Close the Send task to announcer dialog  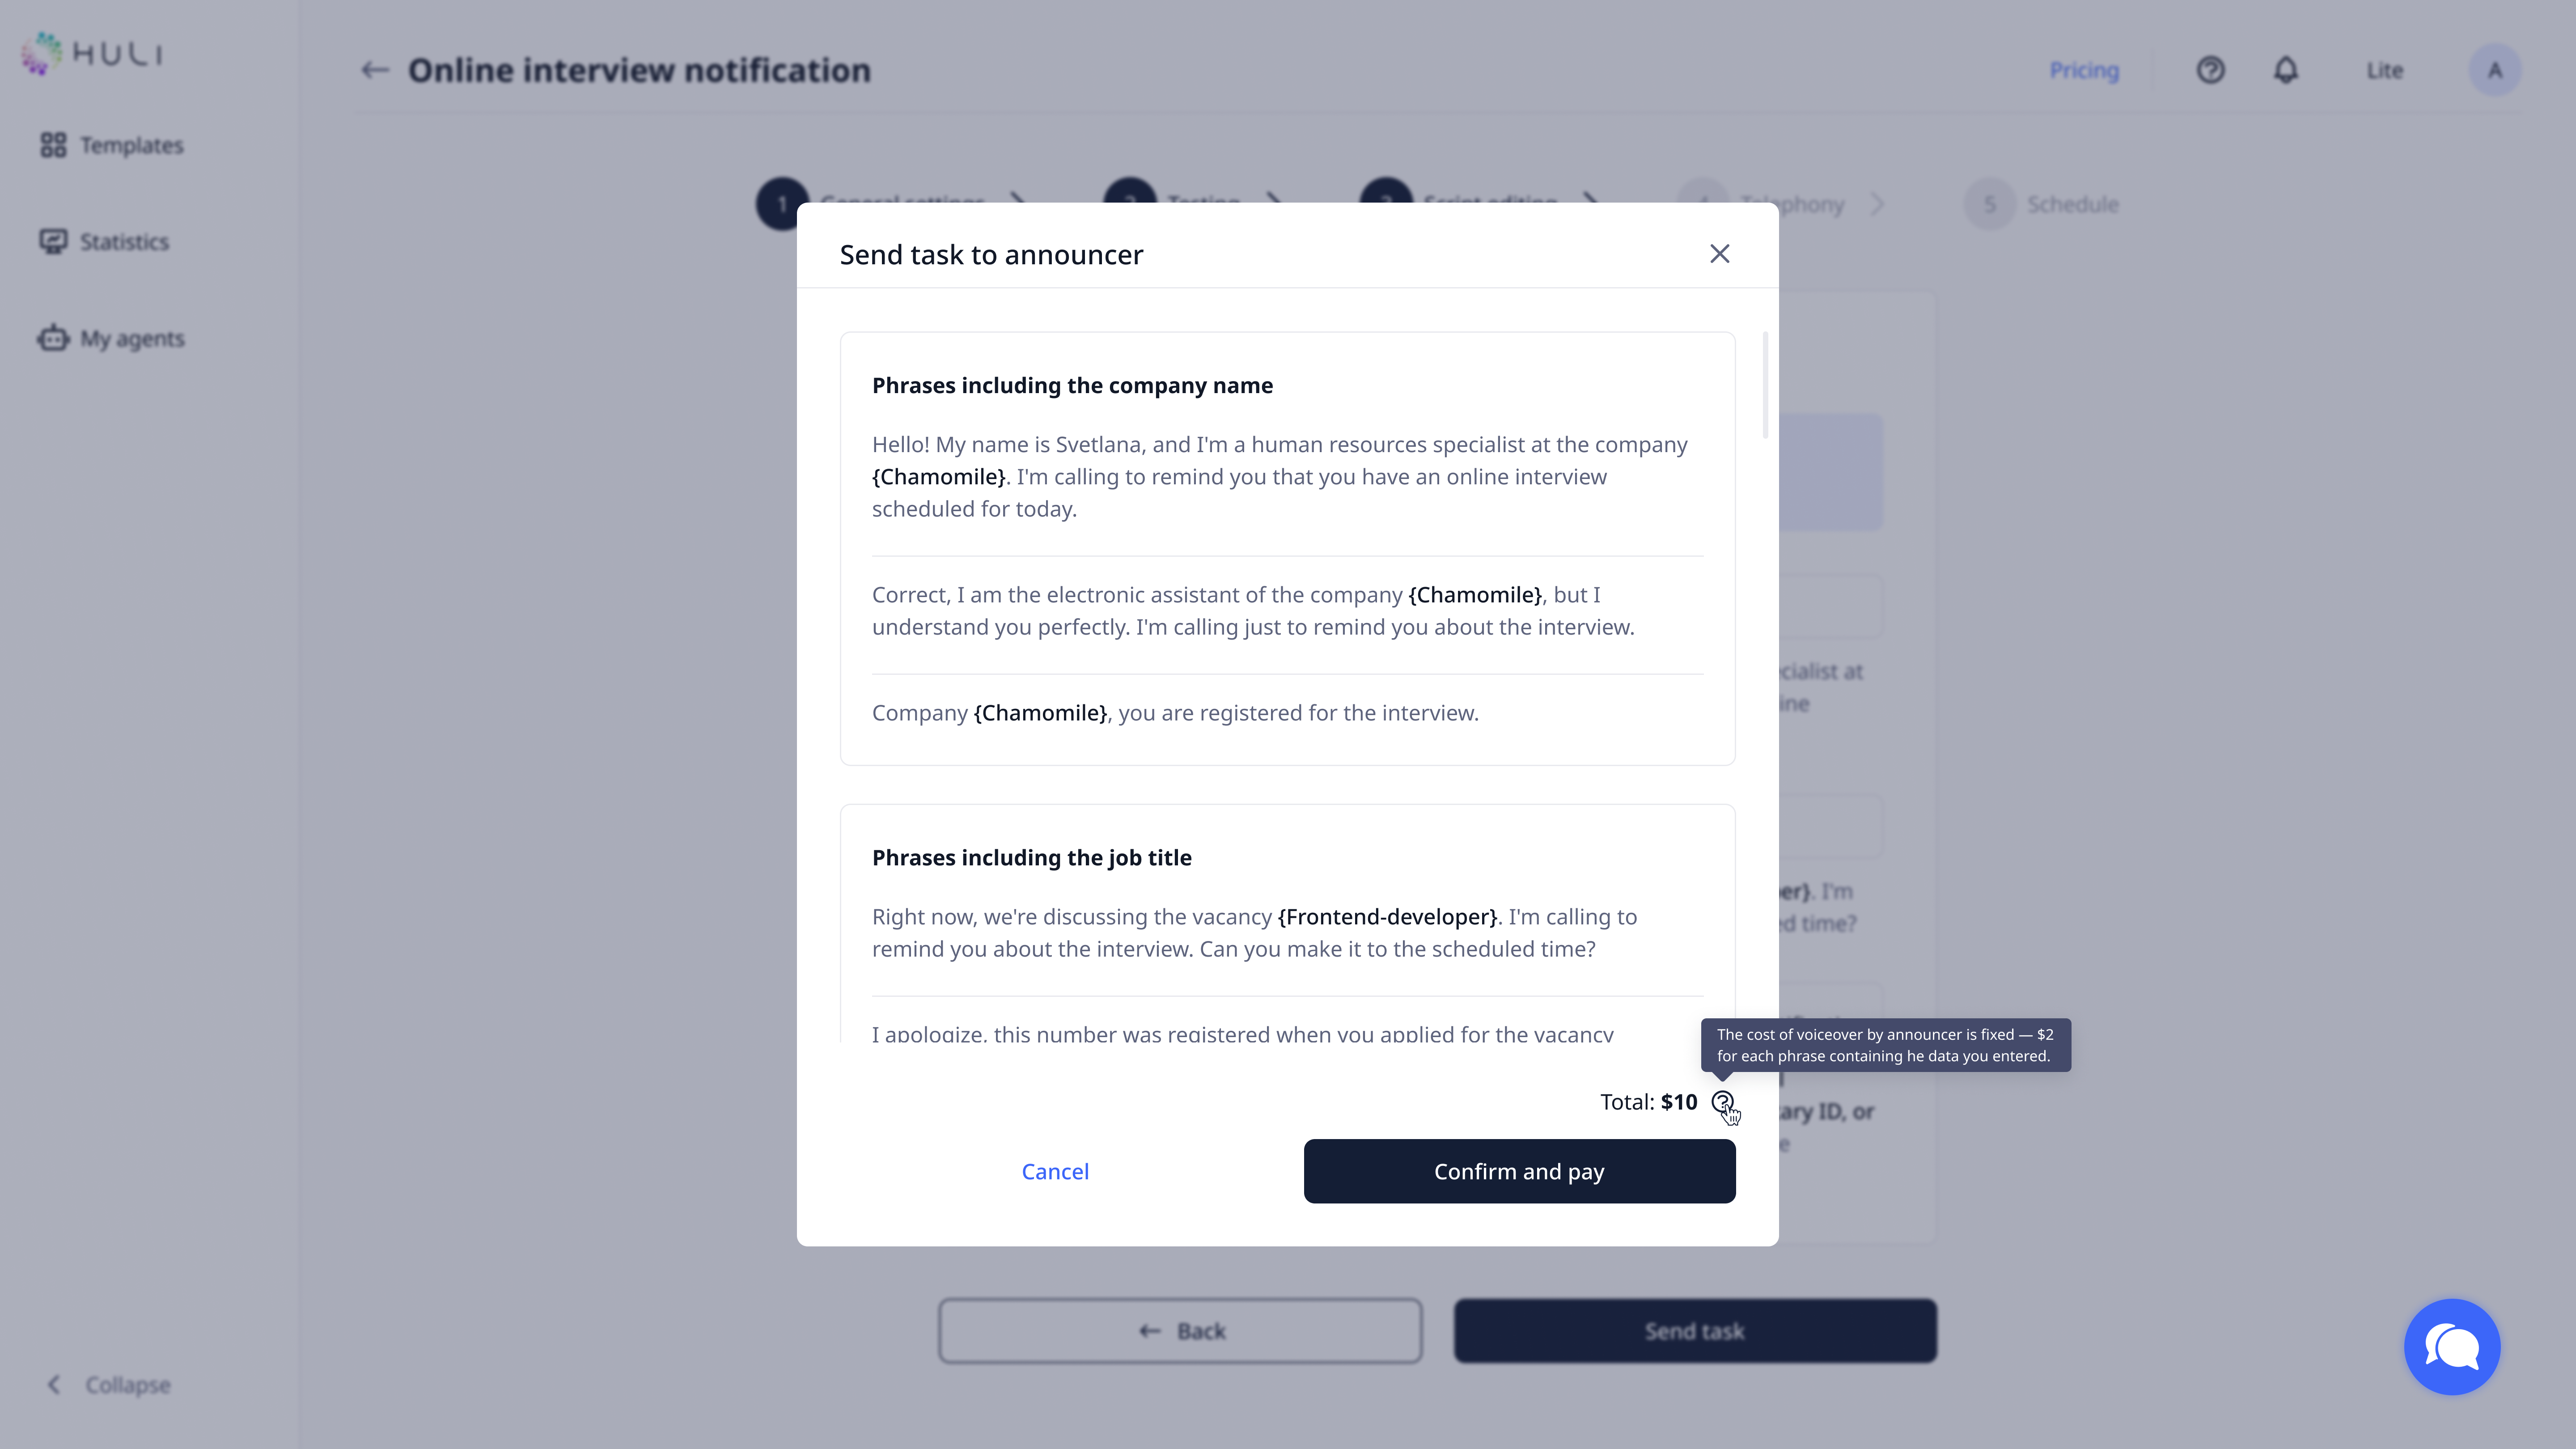[1719, 254]
